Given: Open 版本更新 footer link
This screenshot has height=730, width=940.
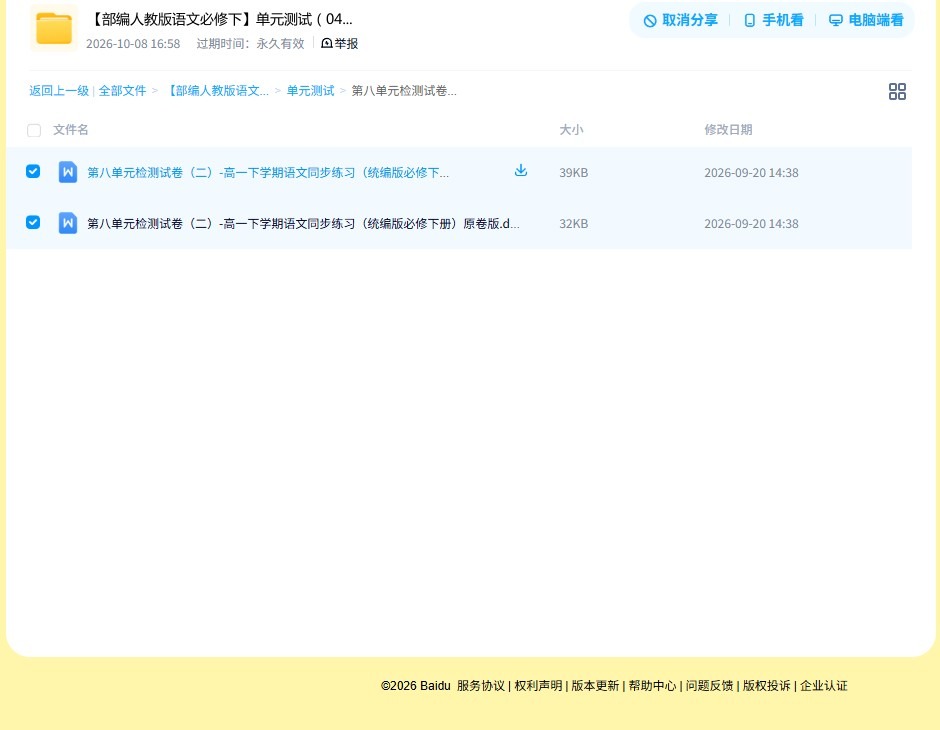Looking at the screenshot, I should pos(595,686).
